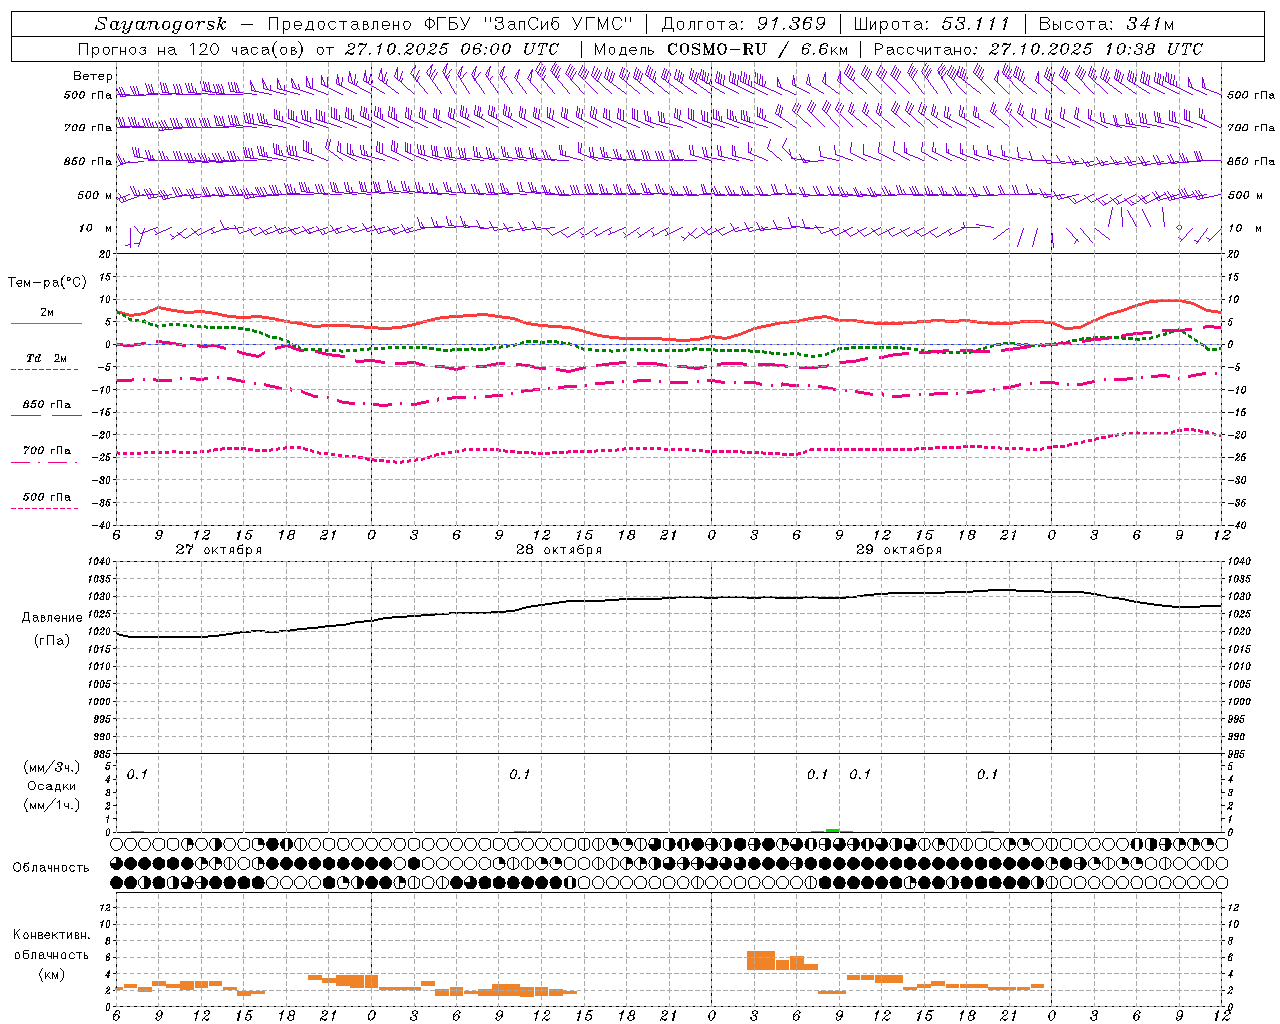The width and height of the screenshot is (1280, 1024).
Task: Click Рассчитано: 27.10.2025 10:38 UTC text
Action: point(1038,49)
